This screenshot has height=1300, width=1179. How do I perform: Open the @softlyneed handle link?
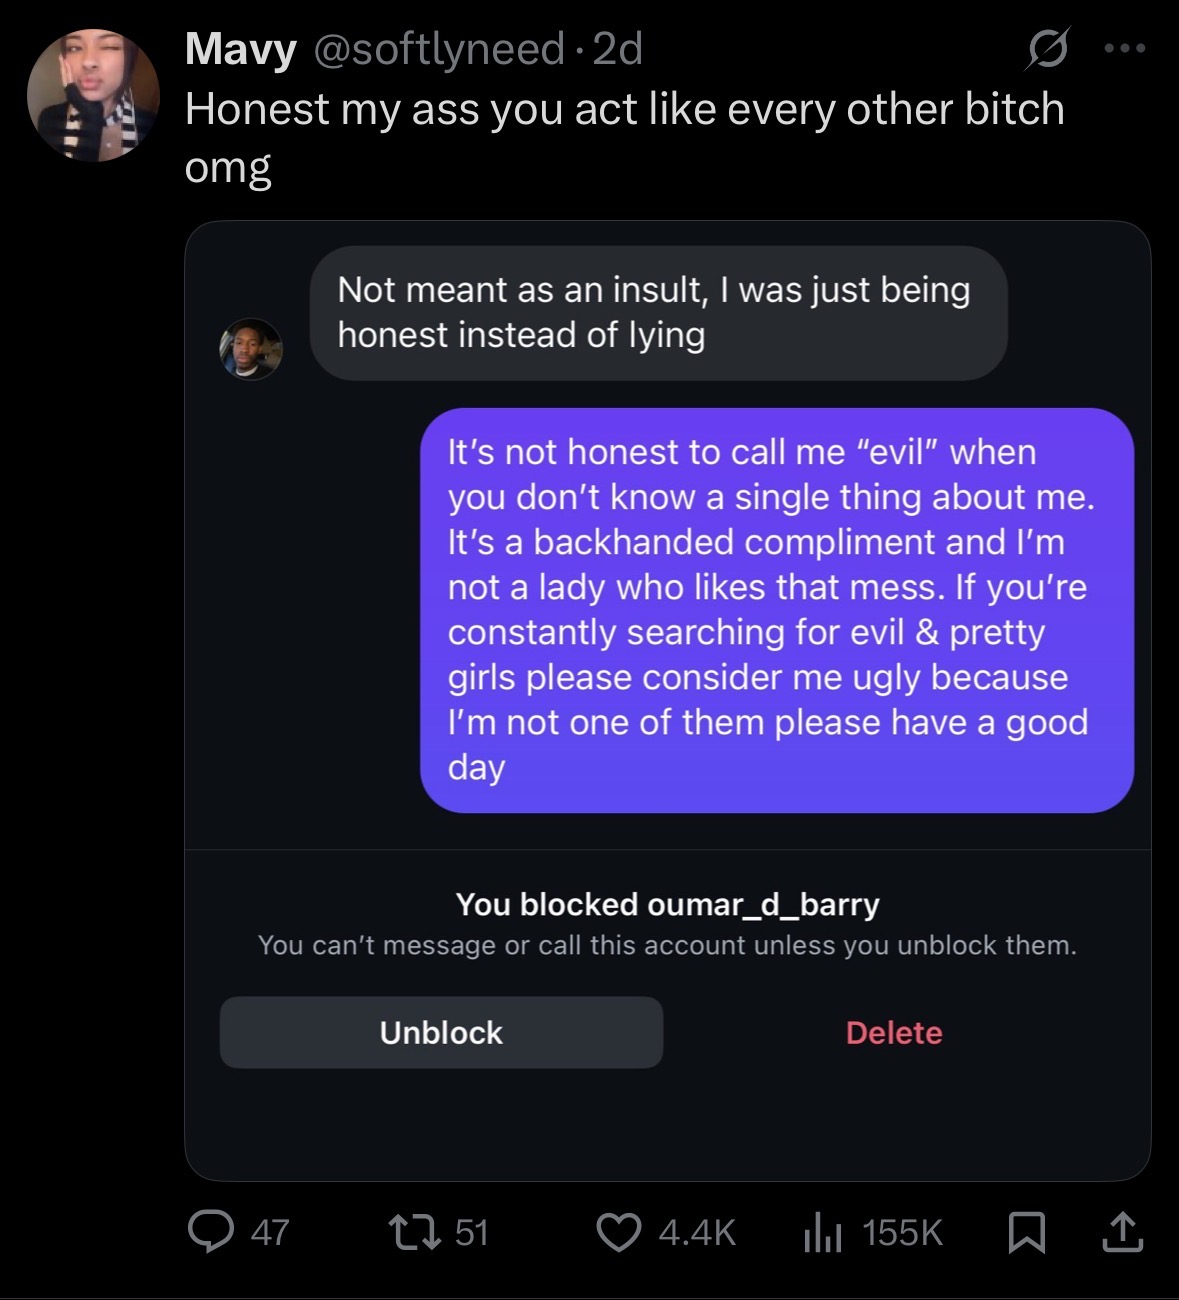[x=440, y=49]
